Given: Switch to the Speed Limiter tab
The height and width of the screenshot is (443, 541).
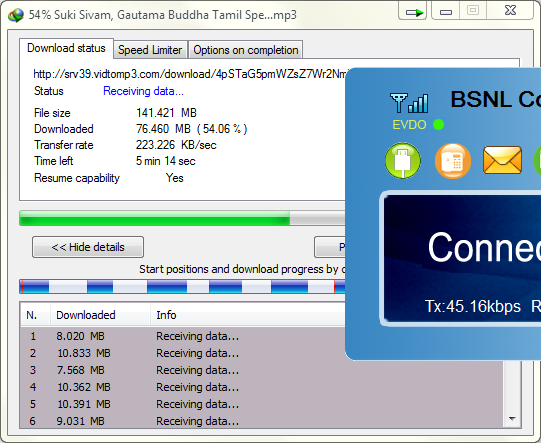Looking at the screenshot, I should click(150, 50).
